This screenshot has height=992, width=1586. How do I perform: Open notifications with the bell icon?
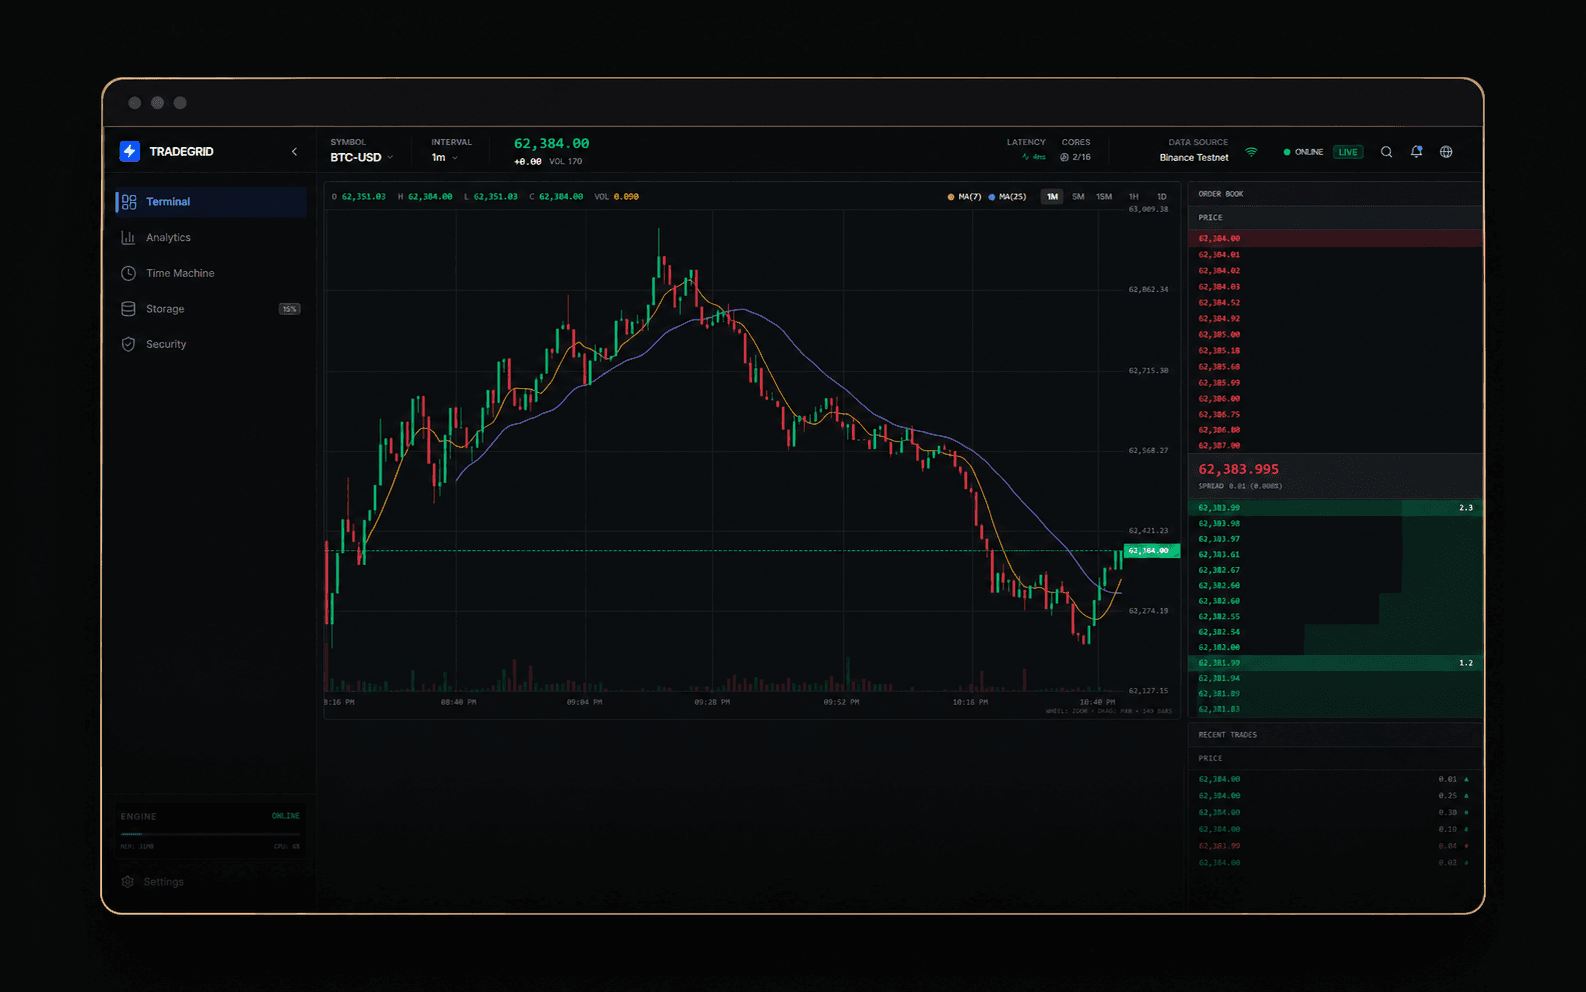(x=1416, y=152)
